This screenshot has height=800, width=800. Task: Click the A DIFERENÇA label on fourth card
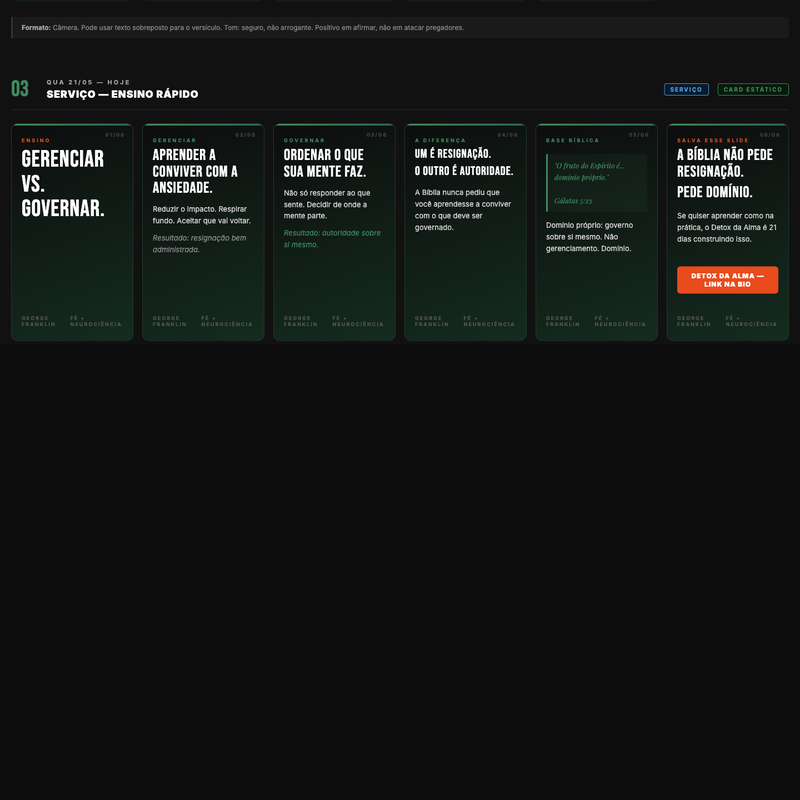pos(440,140)
